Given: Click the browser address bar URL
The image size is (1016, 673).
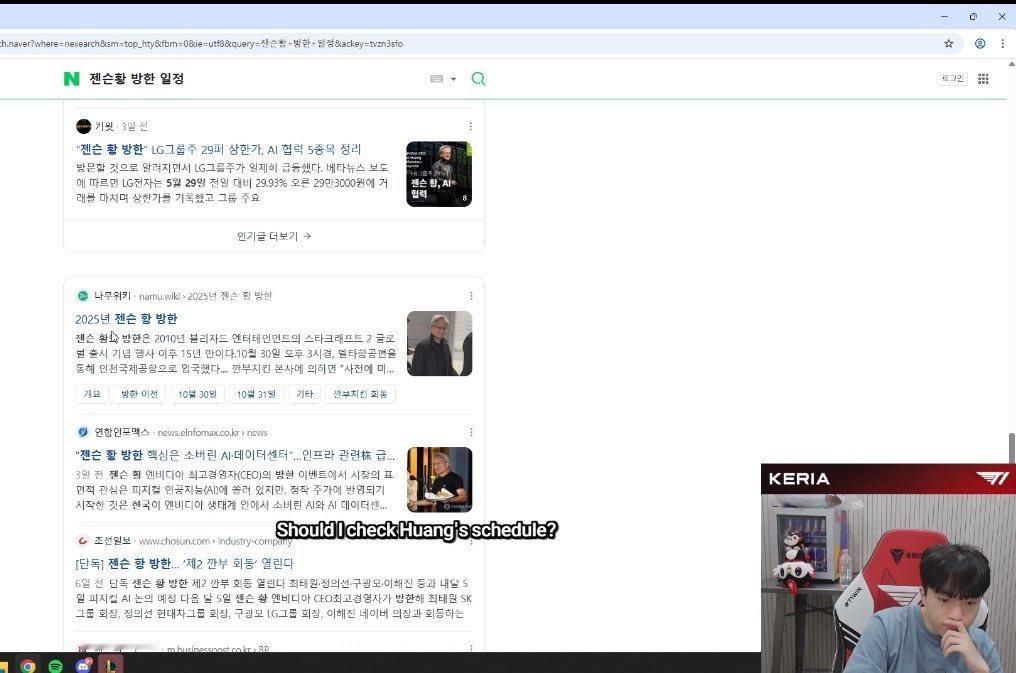Looking at the screenshot, I should click(201, 43).
